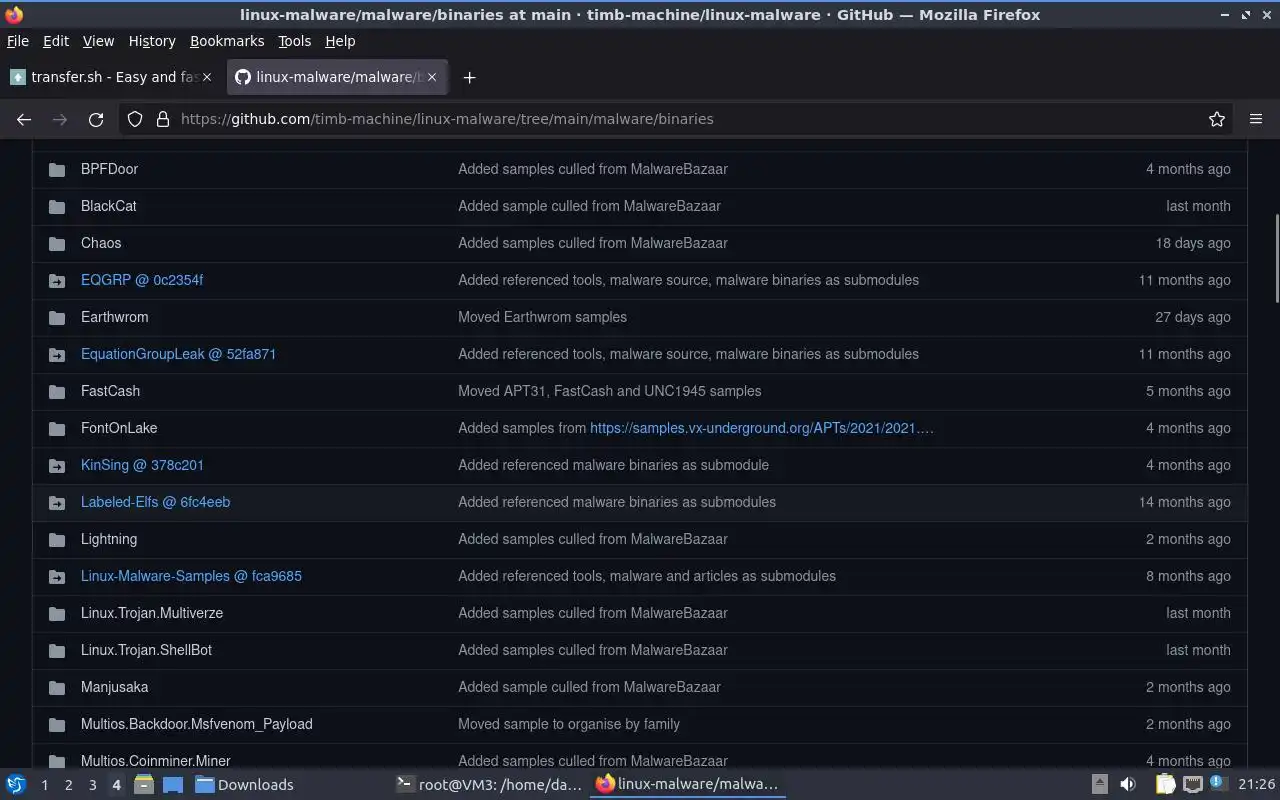Open the KinSing @ 378c201 link

142,465
